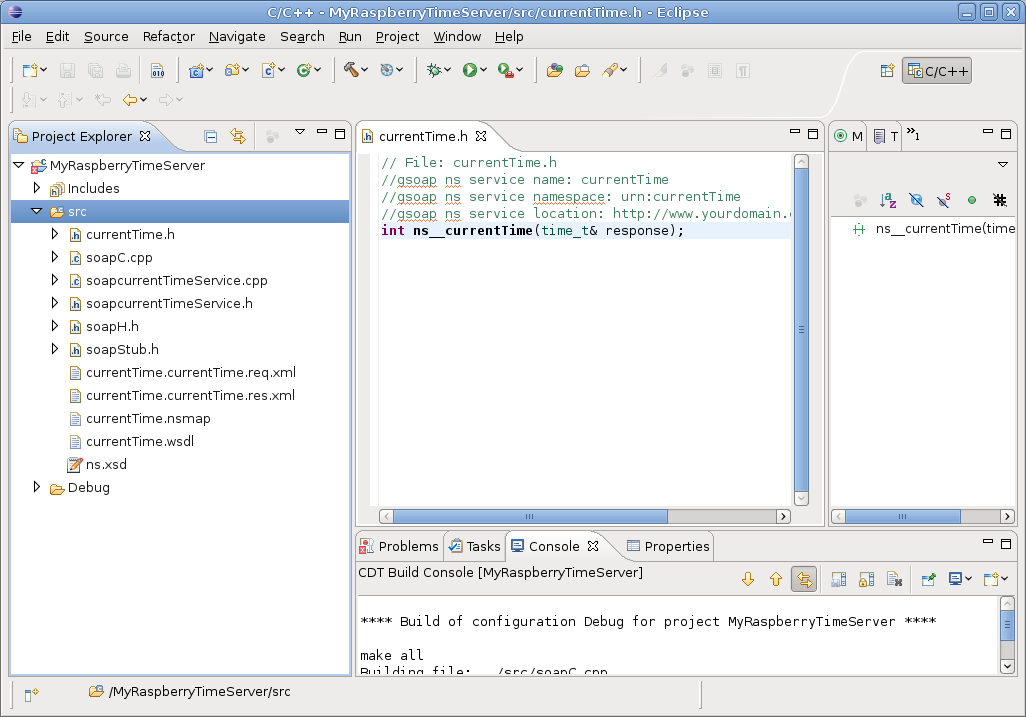Screen dimensions: 1026x717
Task: Toggle Hide Static Members in Outline
Action: (x=944, y=200)
